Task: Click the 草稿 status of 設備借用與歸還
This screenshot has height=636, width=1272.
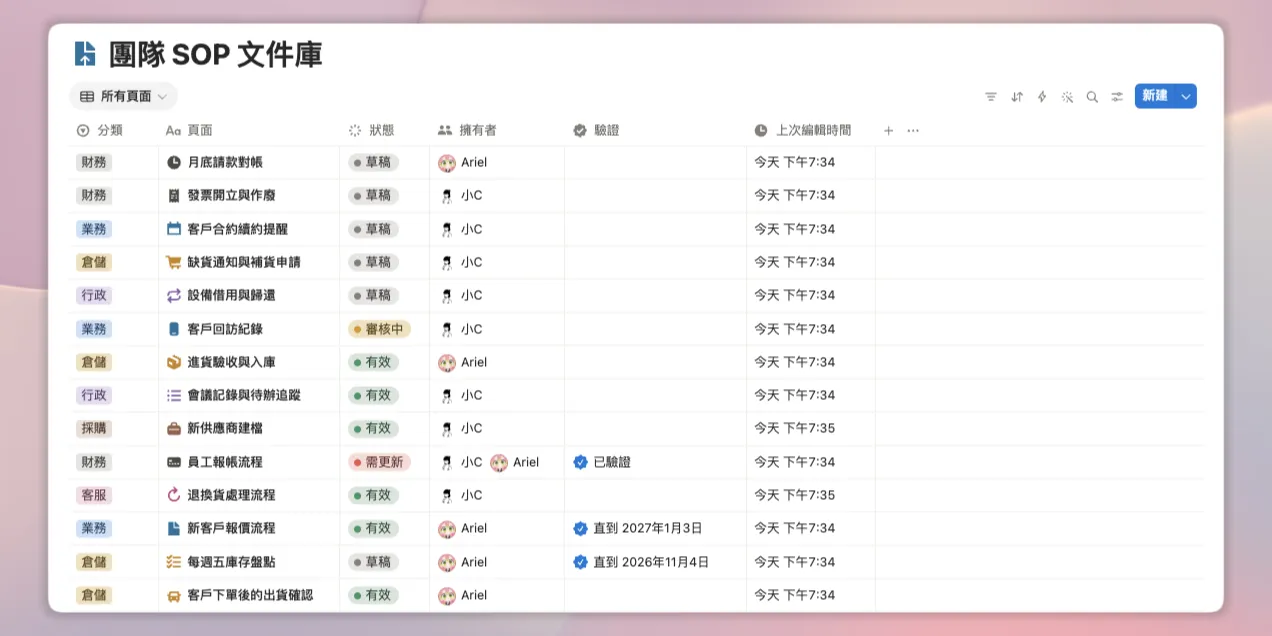Action: 373,295
